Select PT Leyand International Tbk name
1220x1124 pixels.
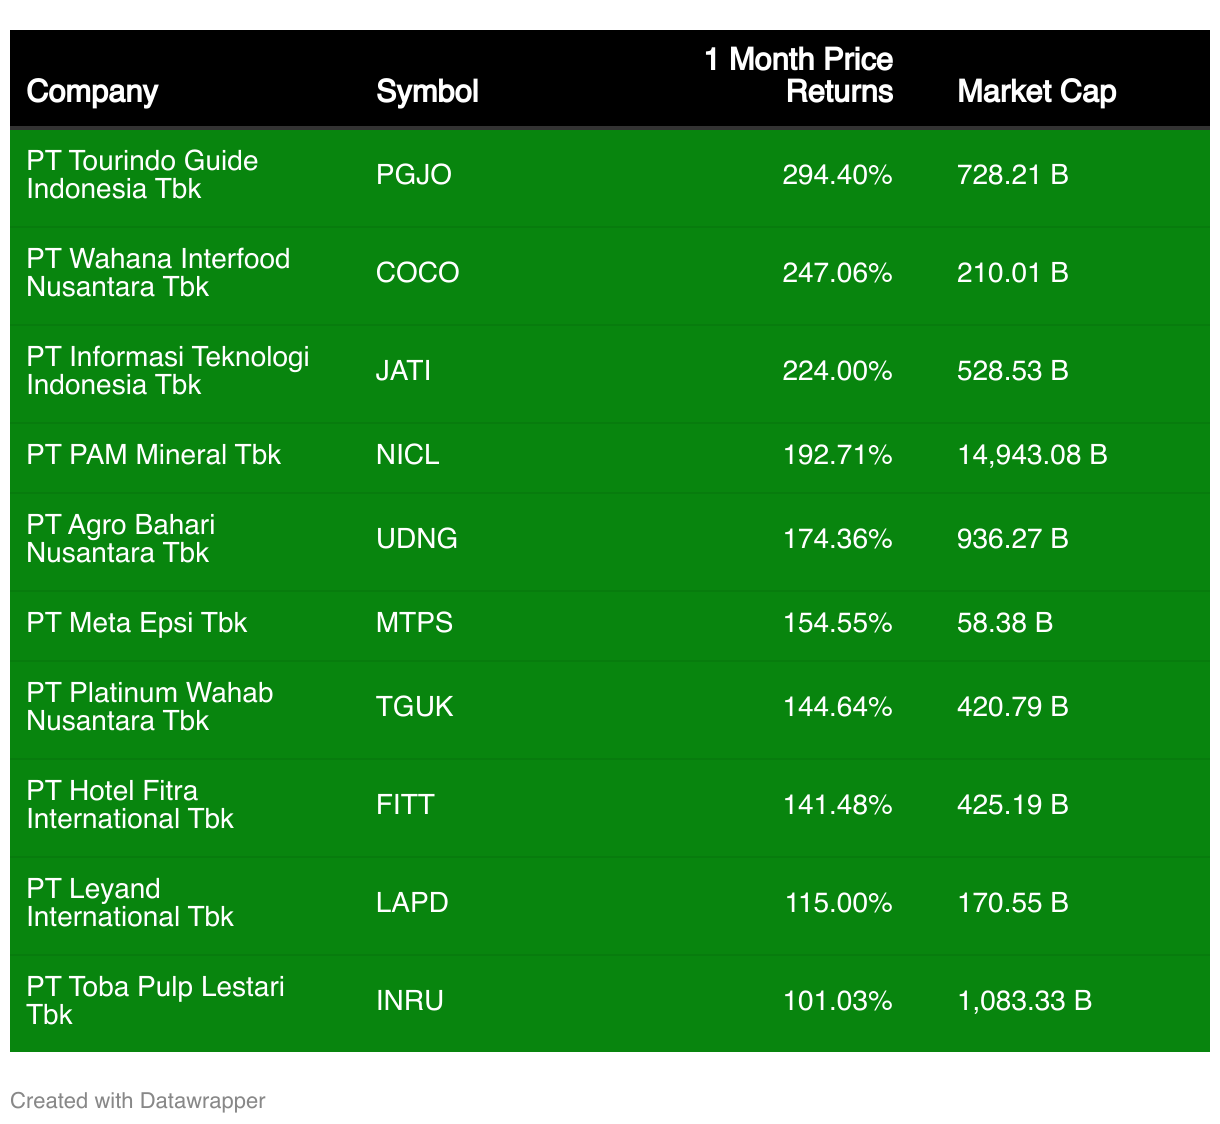pyautogui.click(x=130, y=903)
